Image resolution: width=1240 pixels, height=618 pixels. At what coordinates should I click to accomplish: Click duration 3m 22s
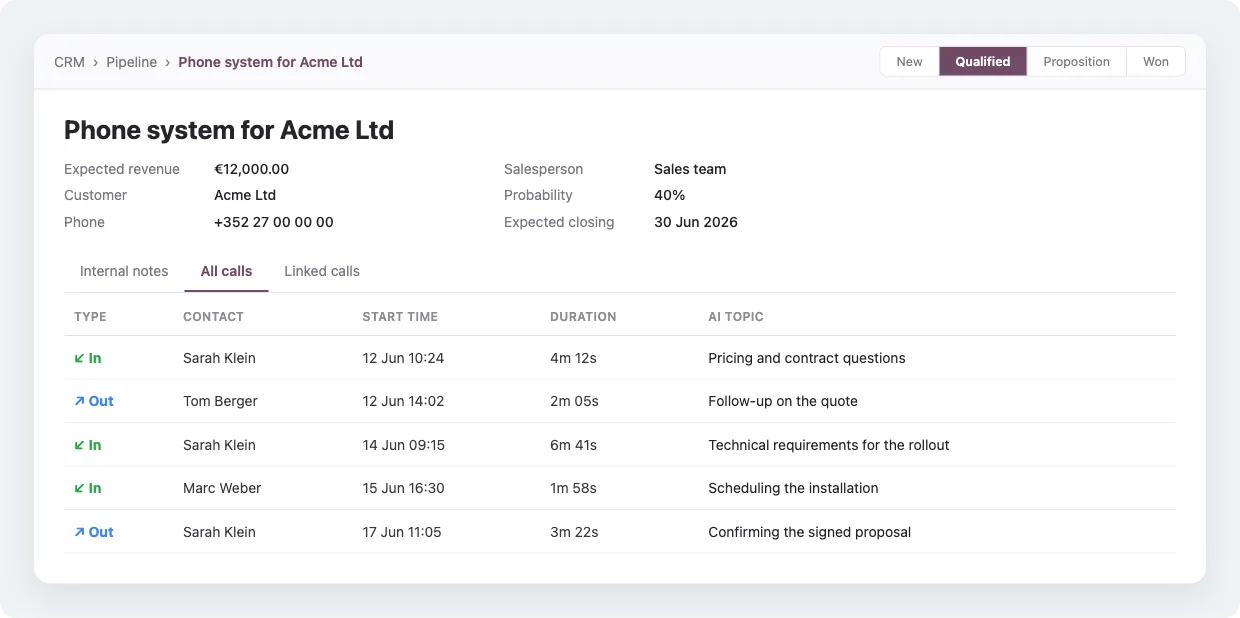(574, 532)
